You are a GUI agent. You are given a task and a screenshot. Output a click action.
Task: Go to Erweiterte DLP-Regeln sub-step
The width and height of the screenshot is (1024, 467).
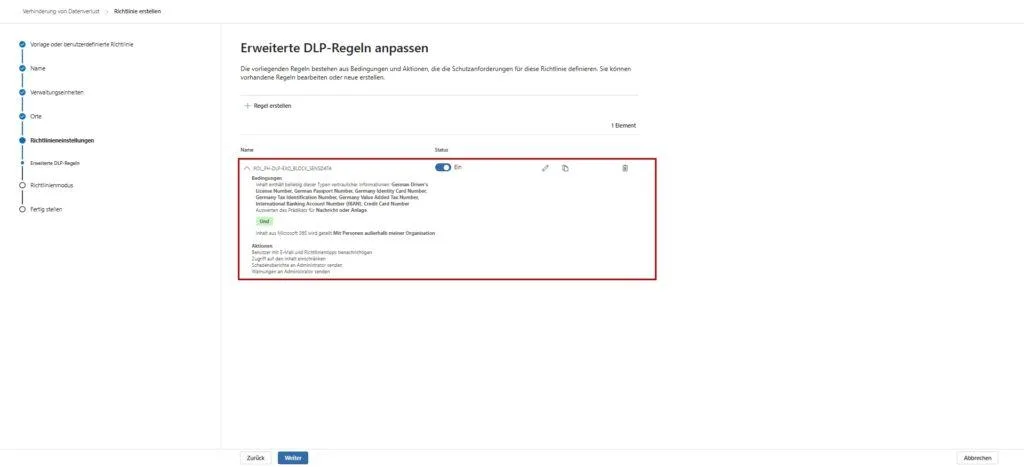point(55,162)
